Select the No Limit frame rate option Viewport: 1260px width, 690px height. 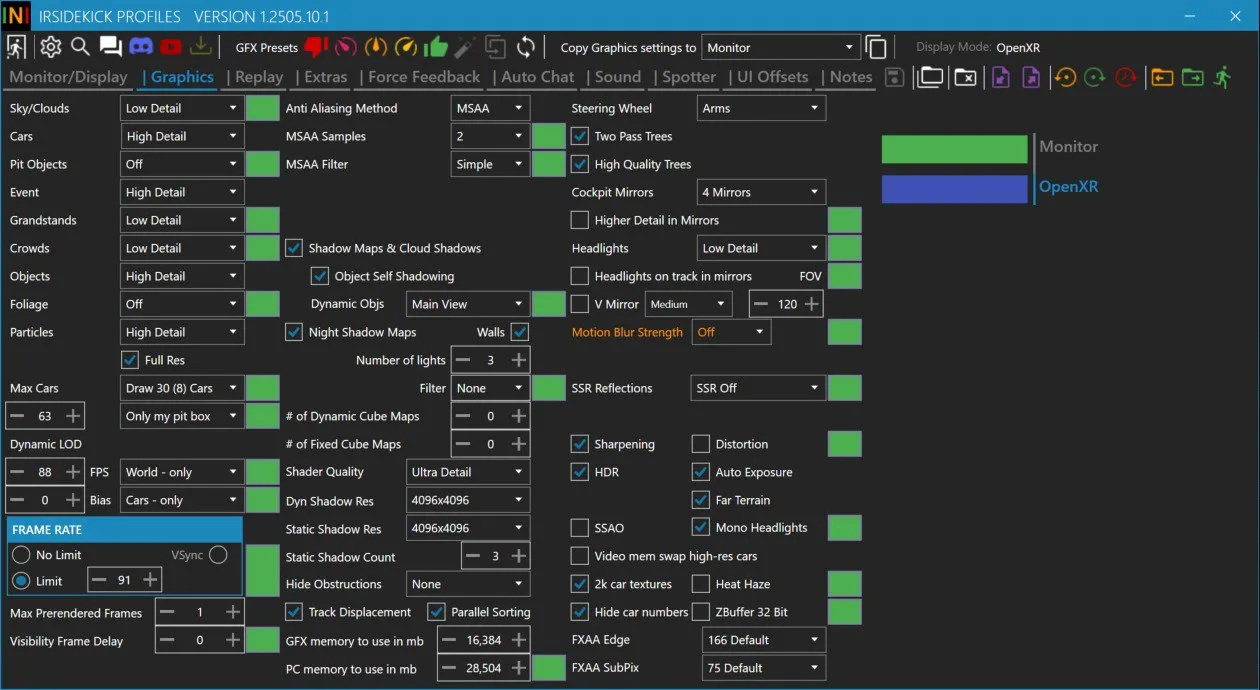coord(21,555)
